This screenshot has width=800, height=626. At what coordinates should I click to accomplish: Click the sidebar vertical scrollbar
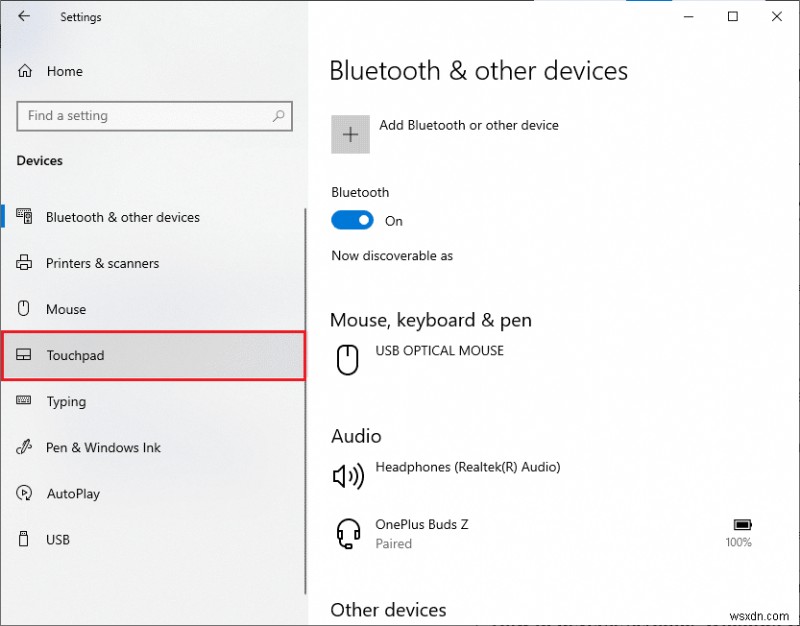pos(305,400)
